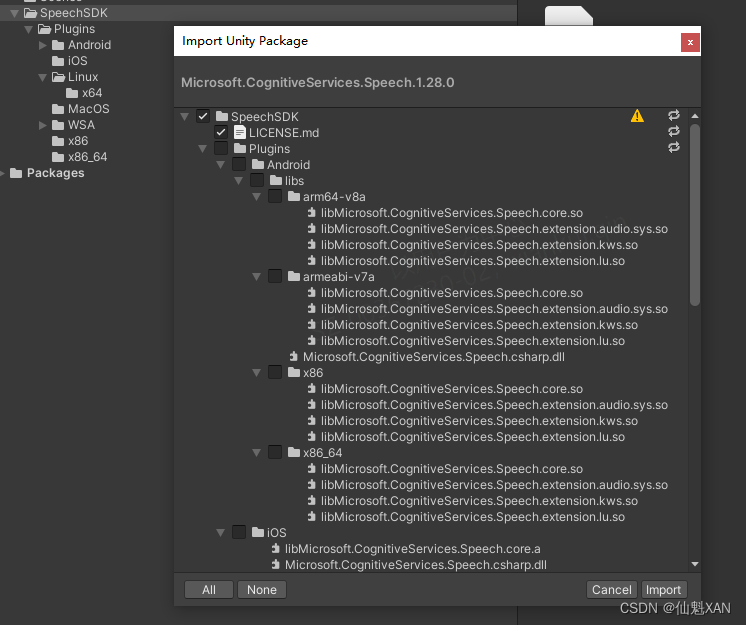This screenshot has width=746, height=625.
Task: Collapse the arm64-v8a node
Action: [x=257, y=197]
